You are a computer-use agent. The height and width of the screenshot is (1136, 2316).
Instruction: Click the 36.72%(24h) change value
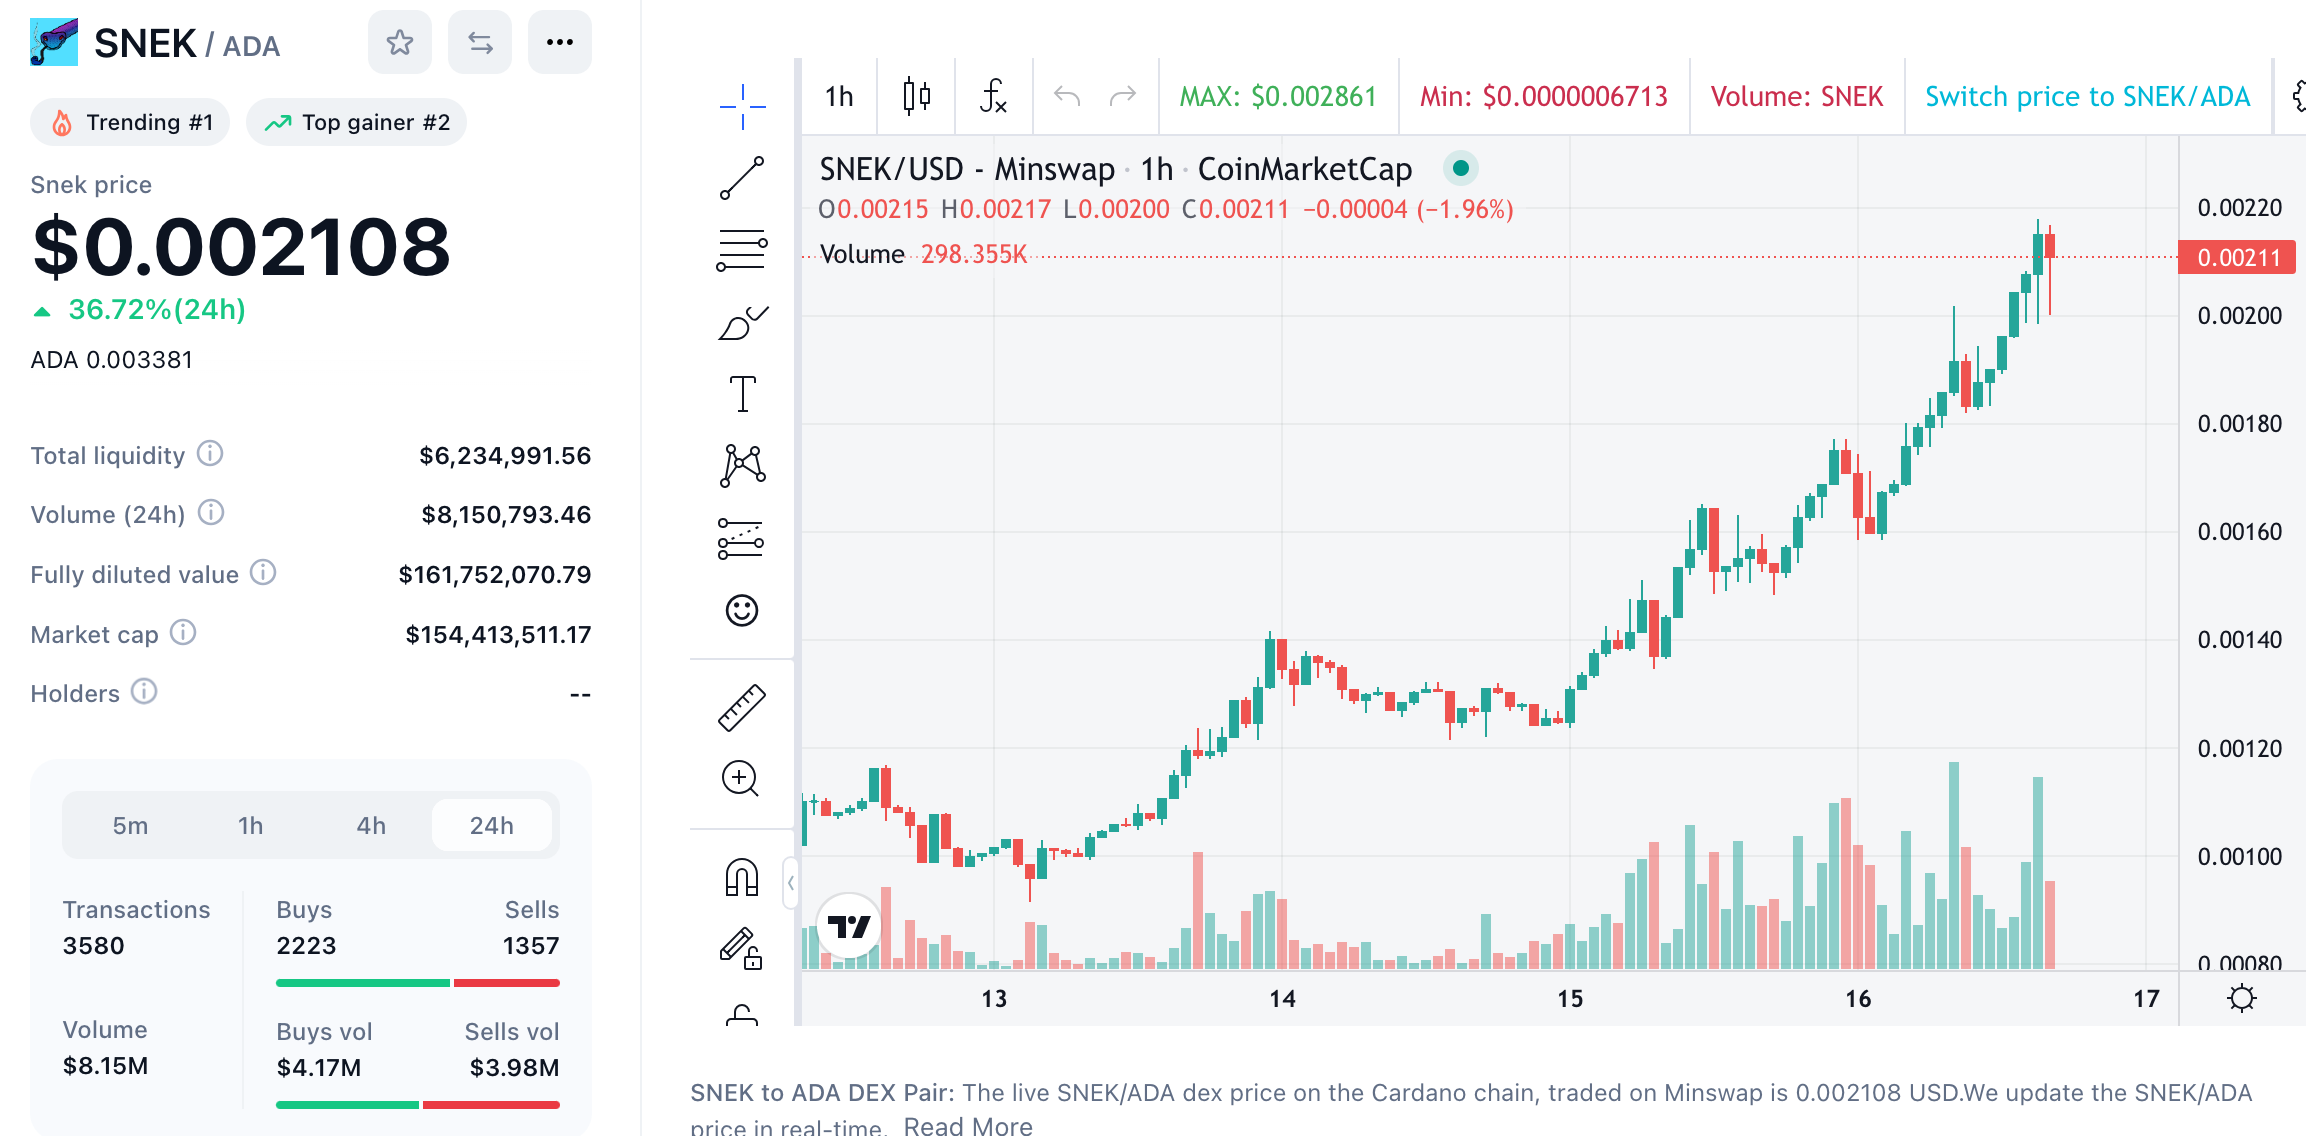pyautogui.click(x=157, y=309)
